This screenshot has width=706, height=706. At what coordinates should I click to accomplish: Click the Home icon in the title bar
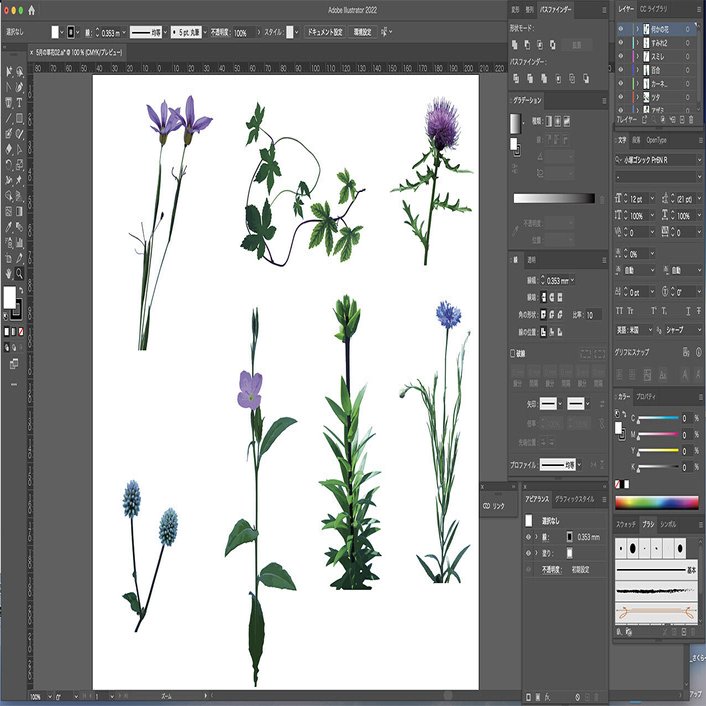pos(32,10)
